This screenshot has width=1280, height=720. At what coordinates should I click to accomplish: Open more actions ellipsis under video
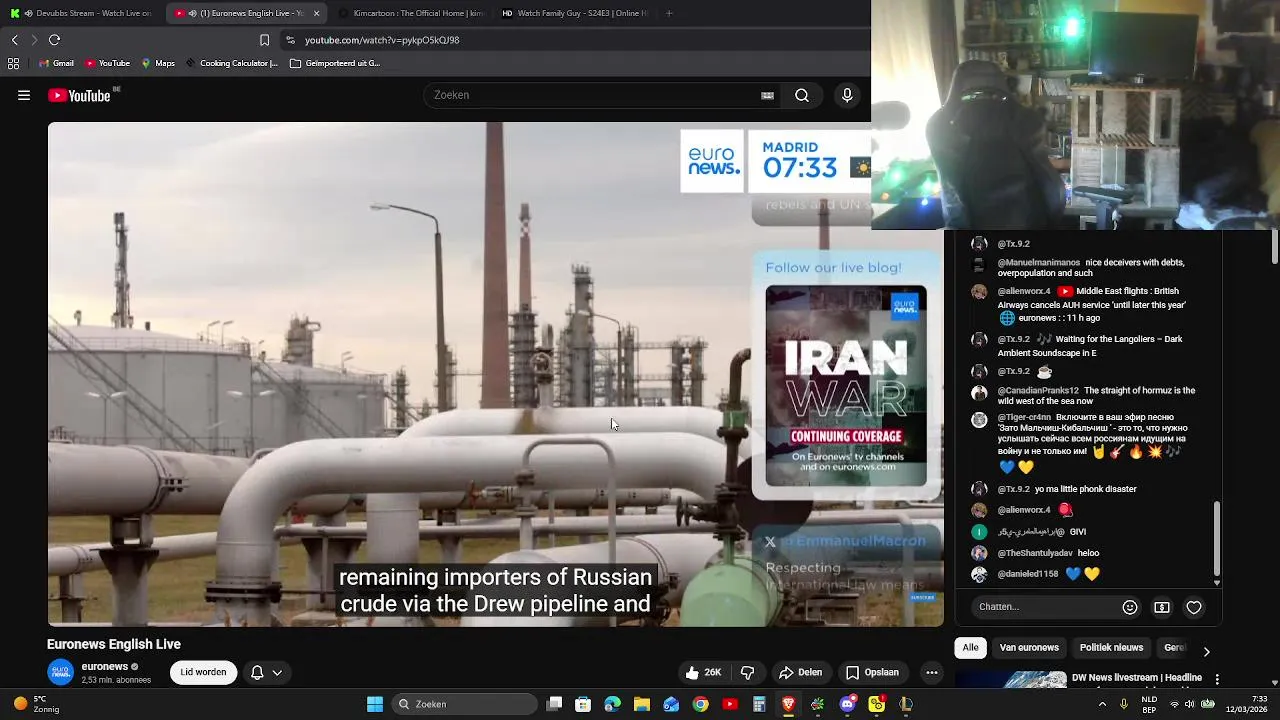932,672
